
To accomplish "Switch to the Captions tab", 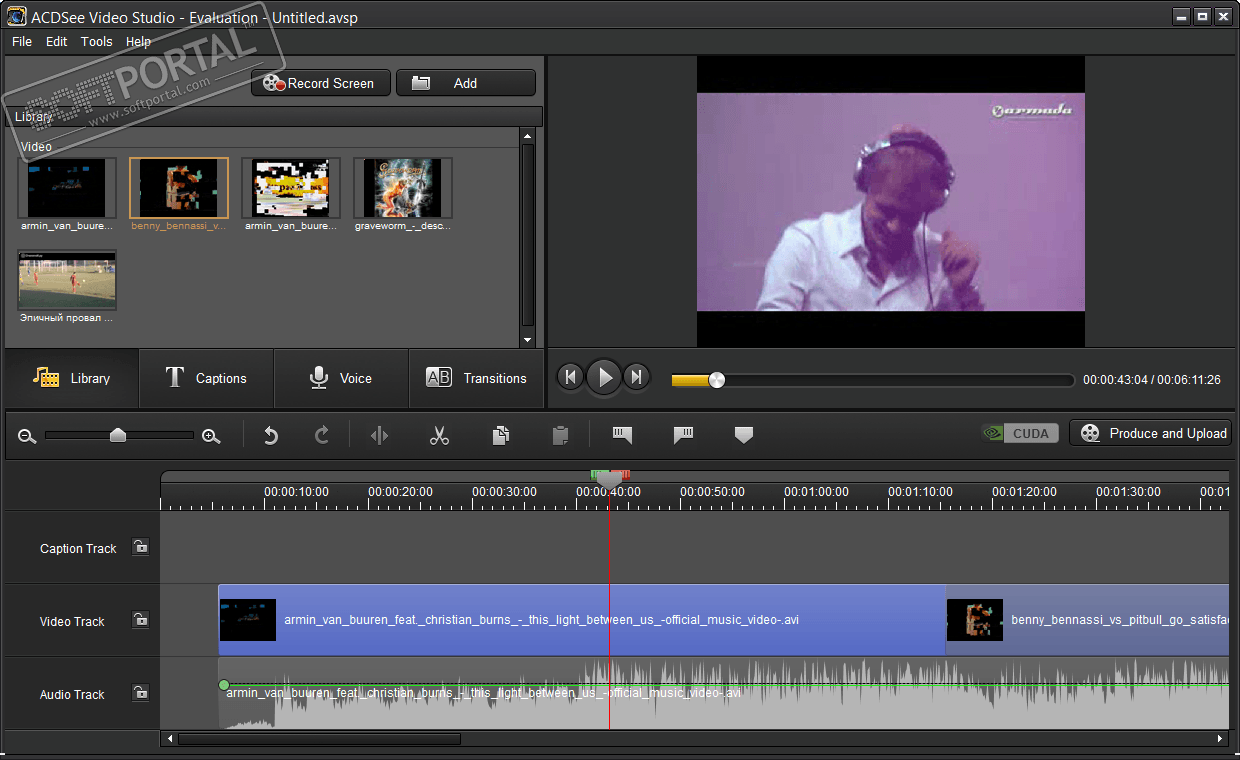I will [206, 378].
